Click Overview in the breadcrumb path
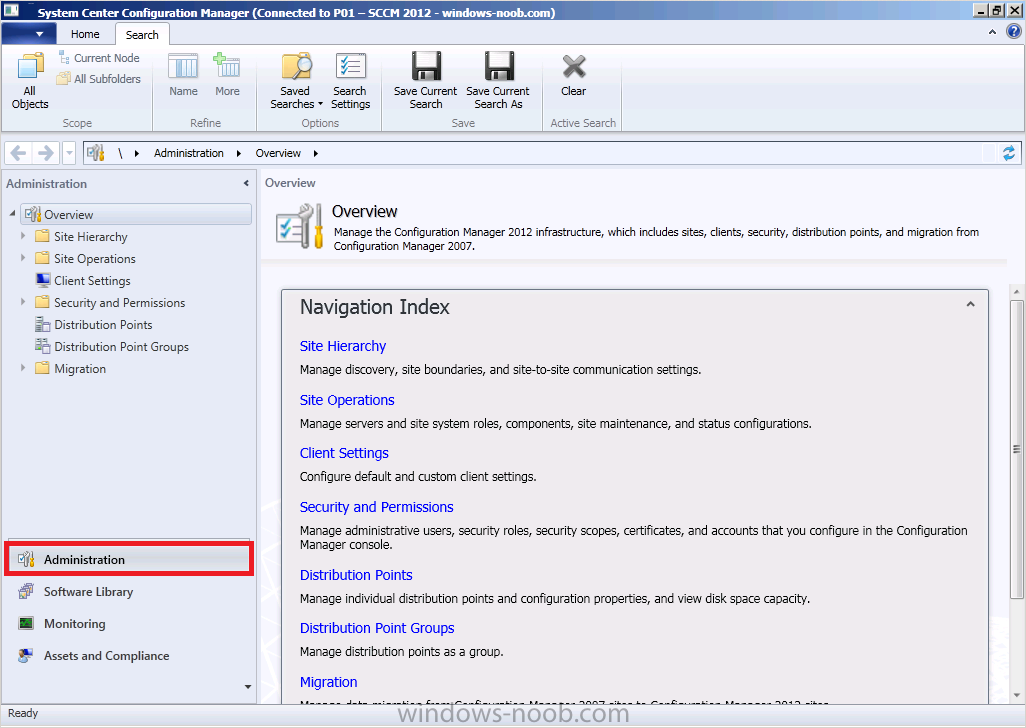 [278, 153]
